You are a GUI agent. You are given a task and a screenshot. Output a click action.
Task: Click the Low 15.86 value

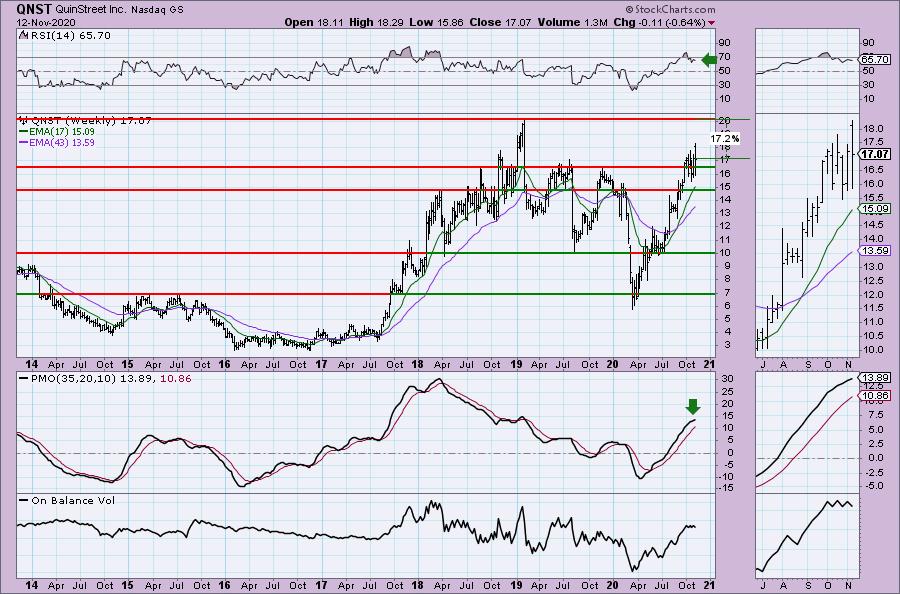[436, 22]
